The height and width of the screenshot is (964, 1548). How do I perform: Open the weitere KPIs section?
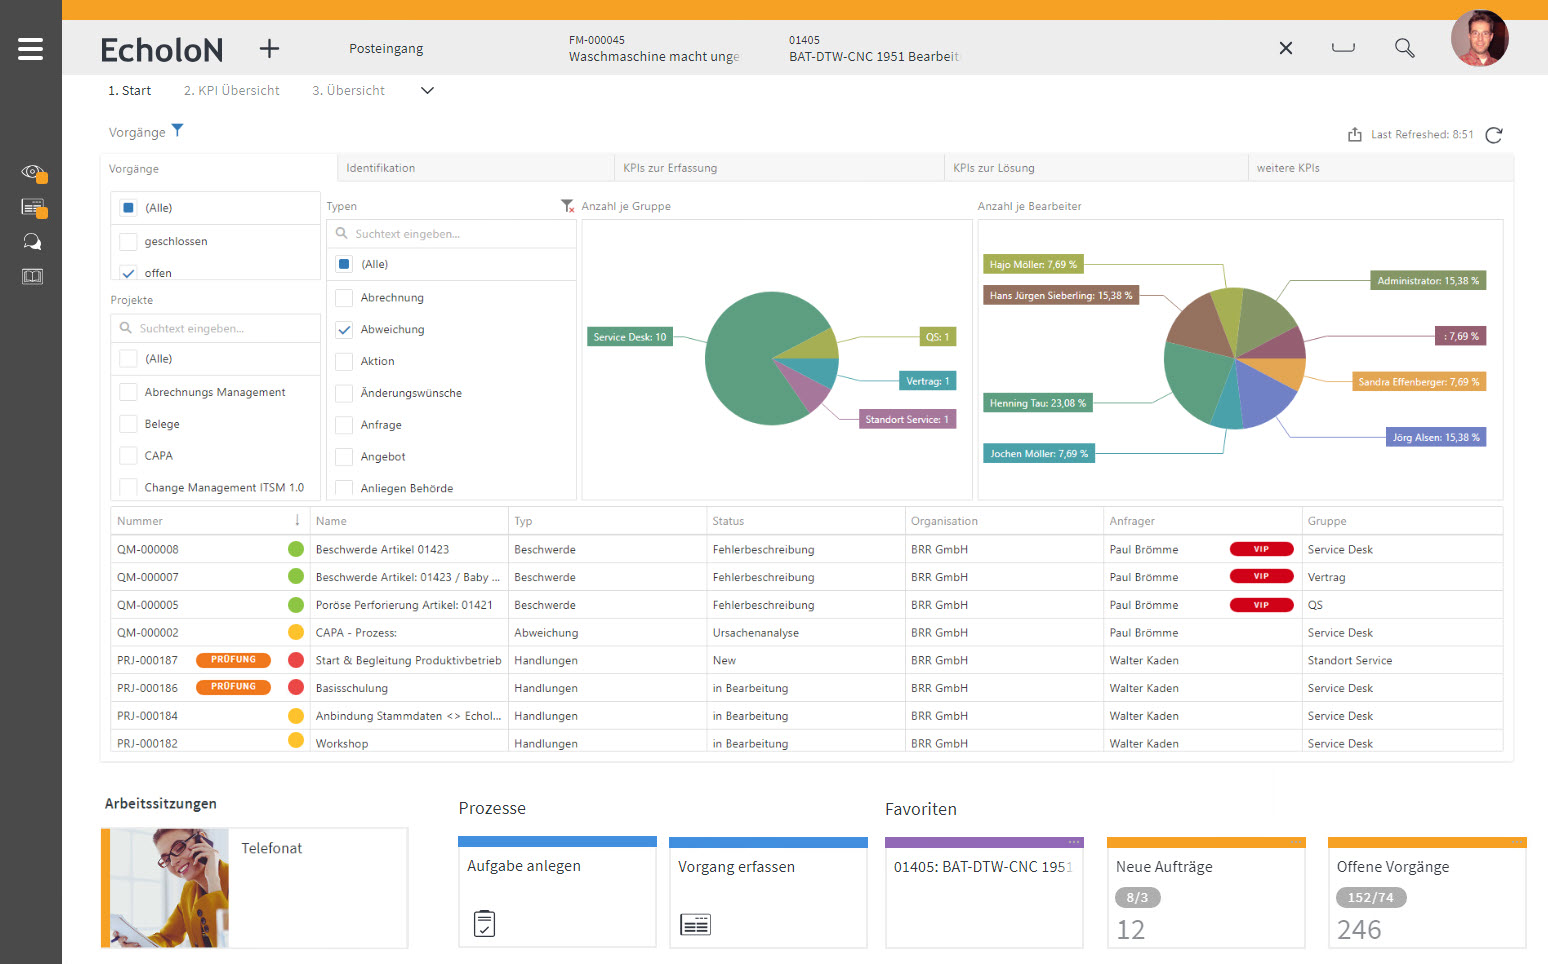(x=1381, y=168)
